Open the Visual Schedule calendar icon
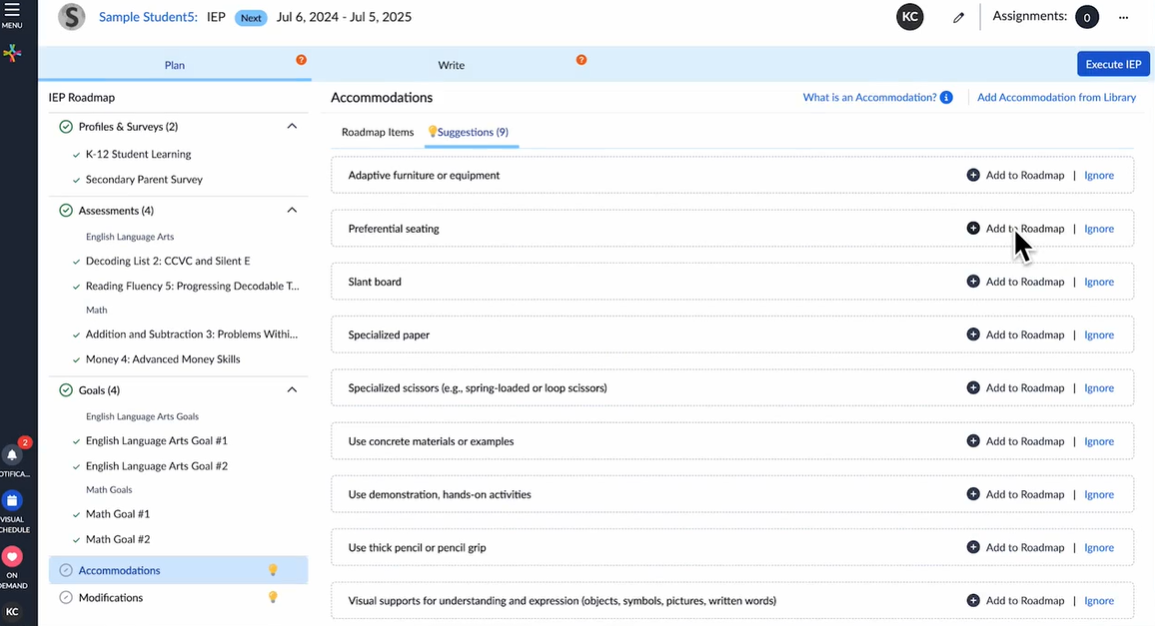This screenshot has height=626, width=1155. [x=12, y=501]
